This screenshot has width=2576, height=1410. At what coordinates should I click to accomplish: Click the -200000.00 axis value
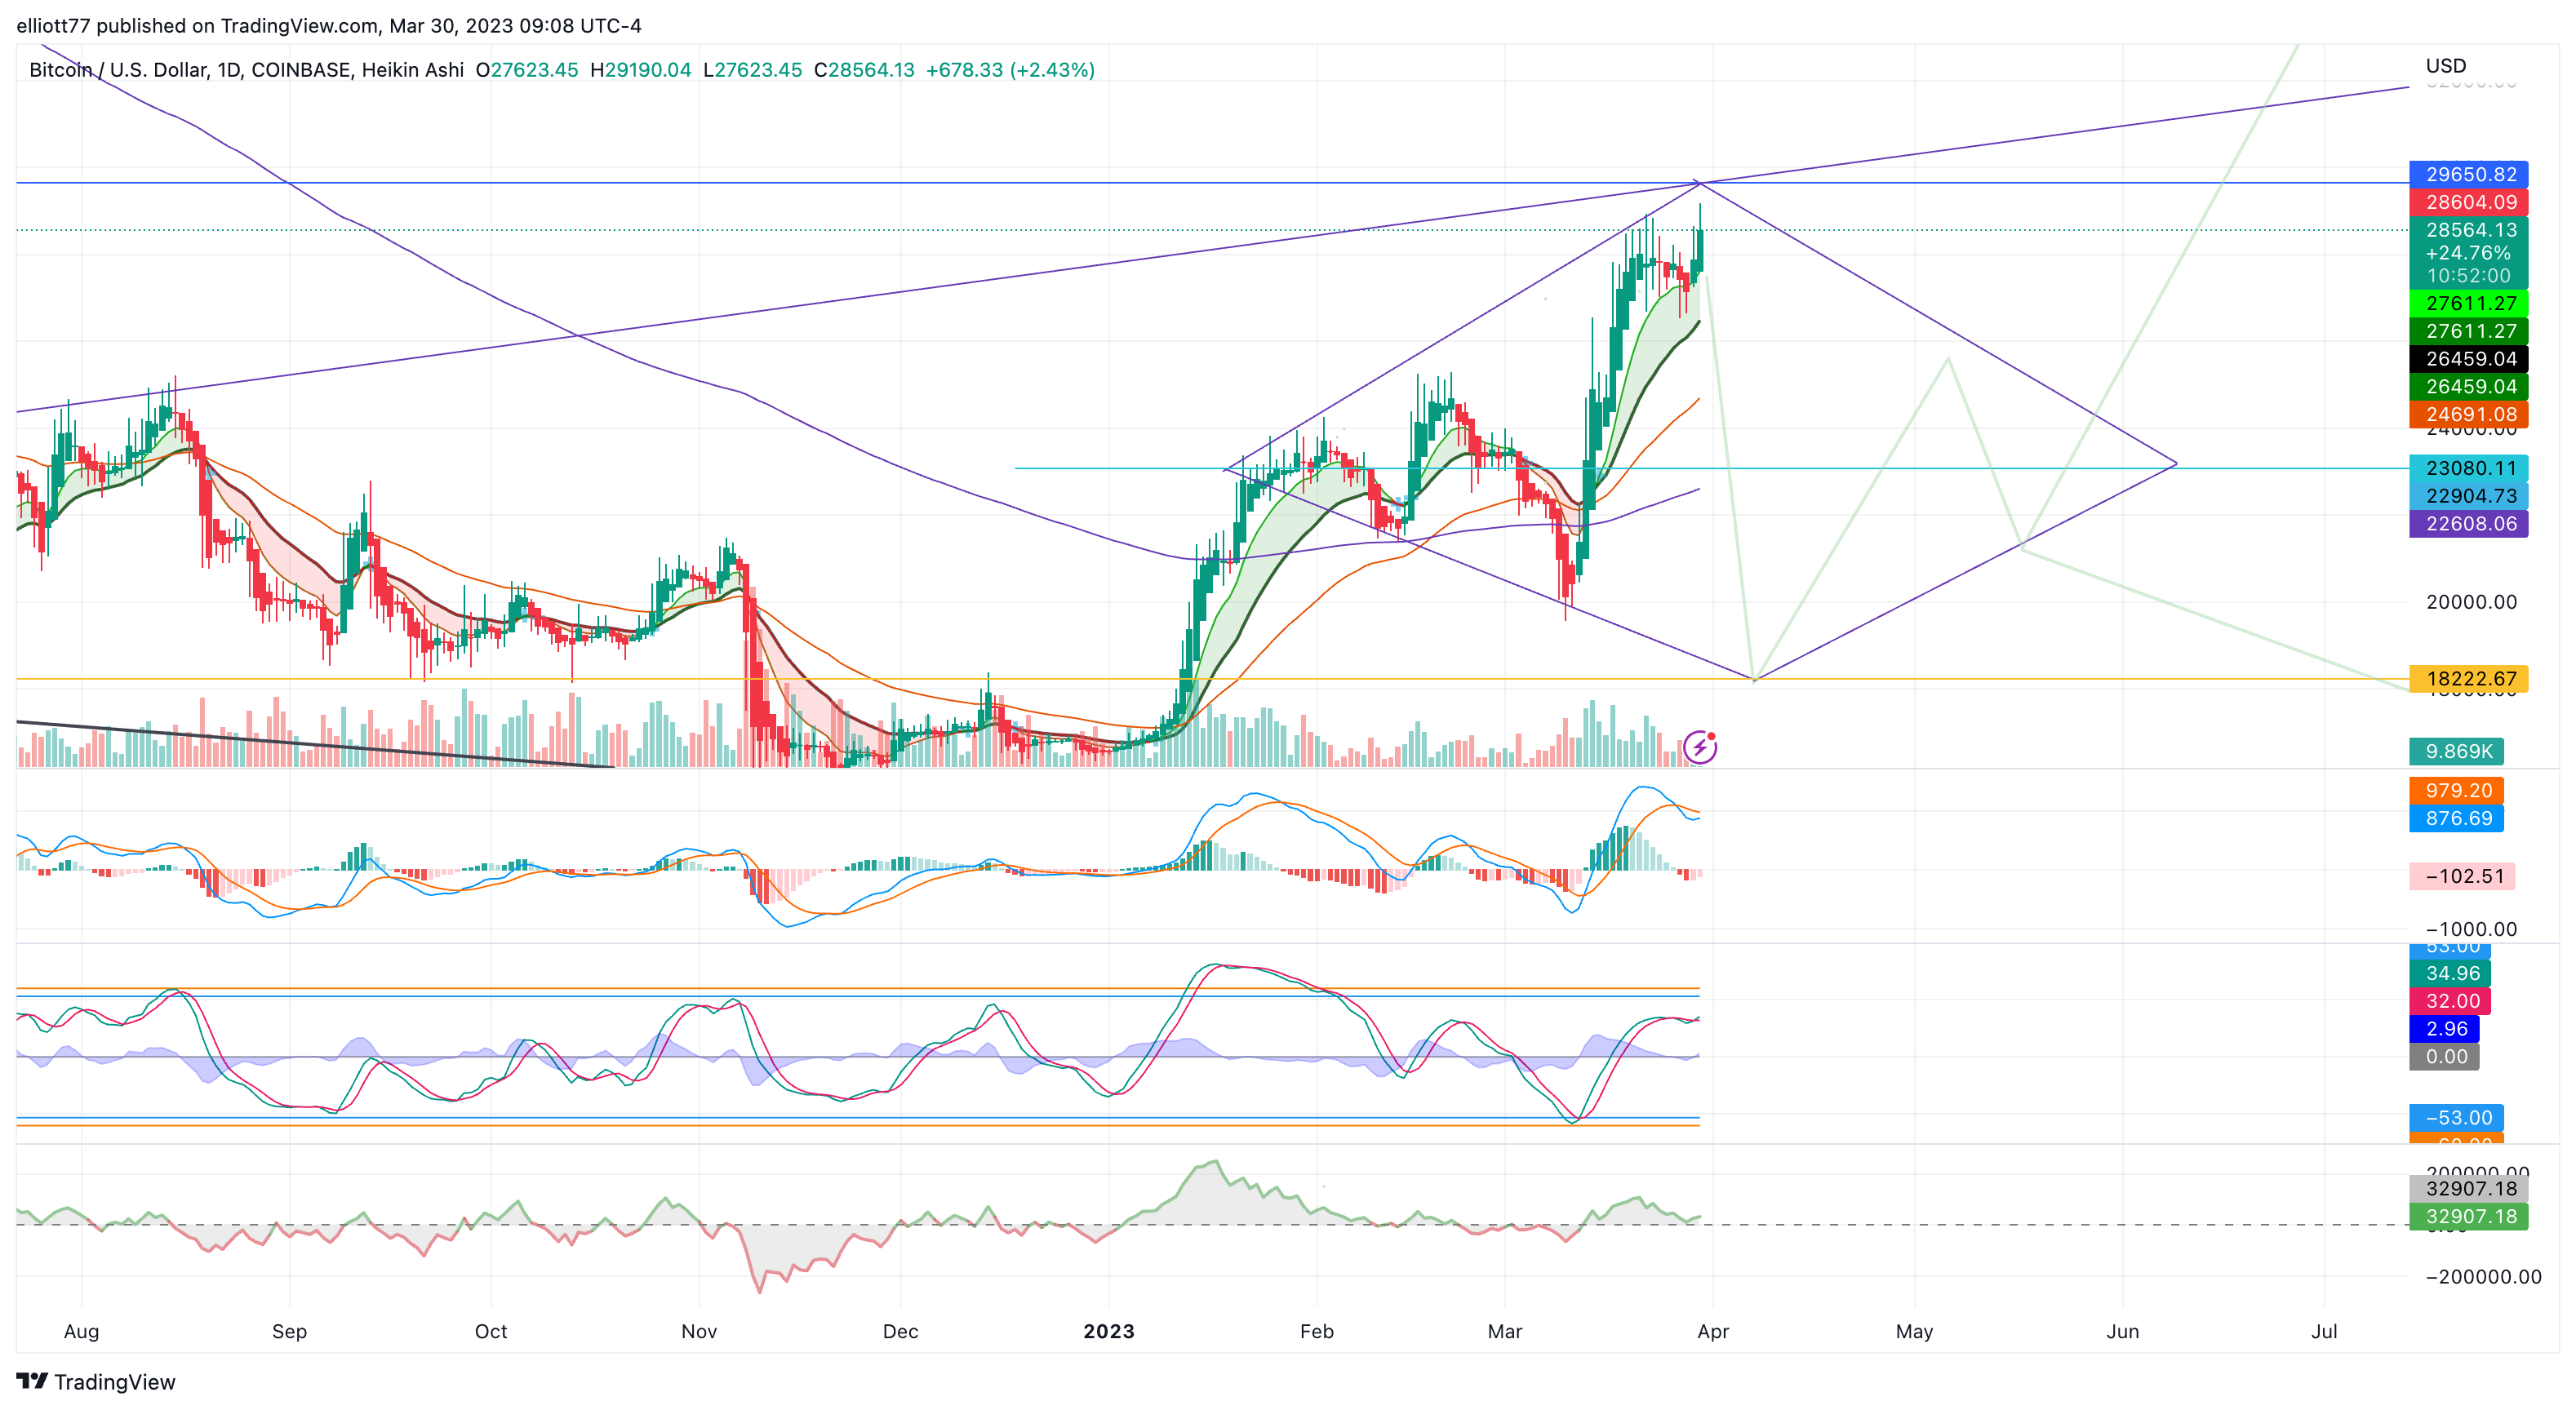point(2483,1278)
